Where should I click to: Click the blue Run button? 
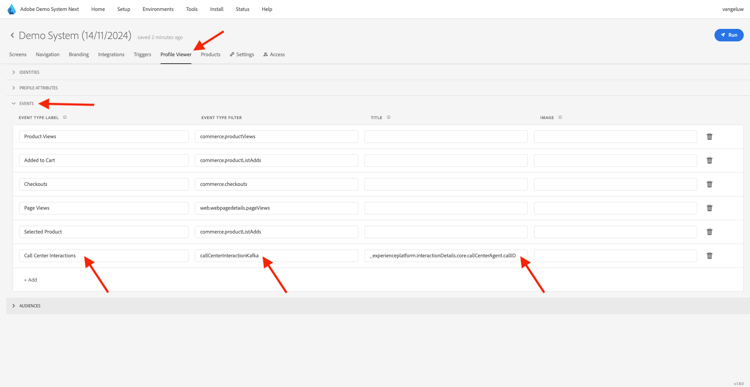point(729,35)
